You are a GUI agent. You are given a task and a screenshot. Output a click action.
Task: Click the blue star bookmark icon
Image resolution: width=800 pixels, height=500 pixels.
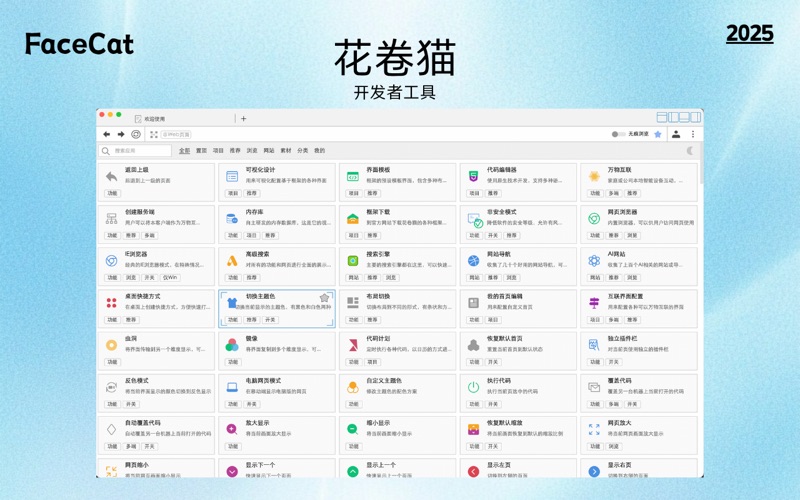coord(658,134)
